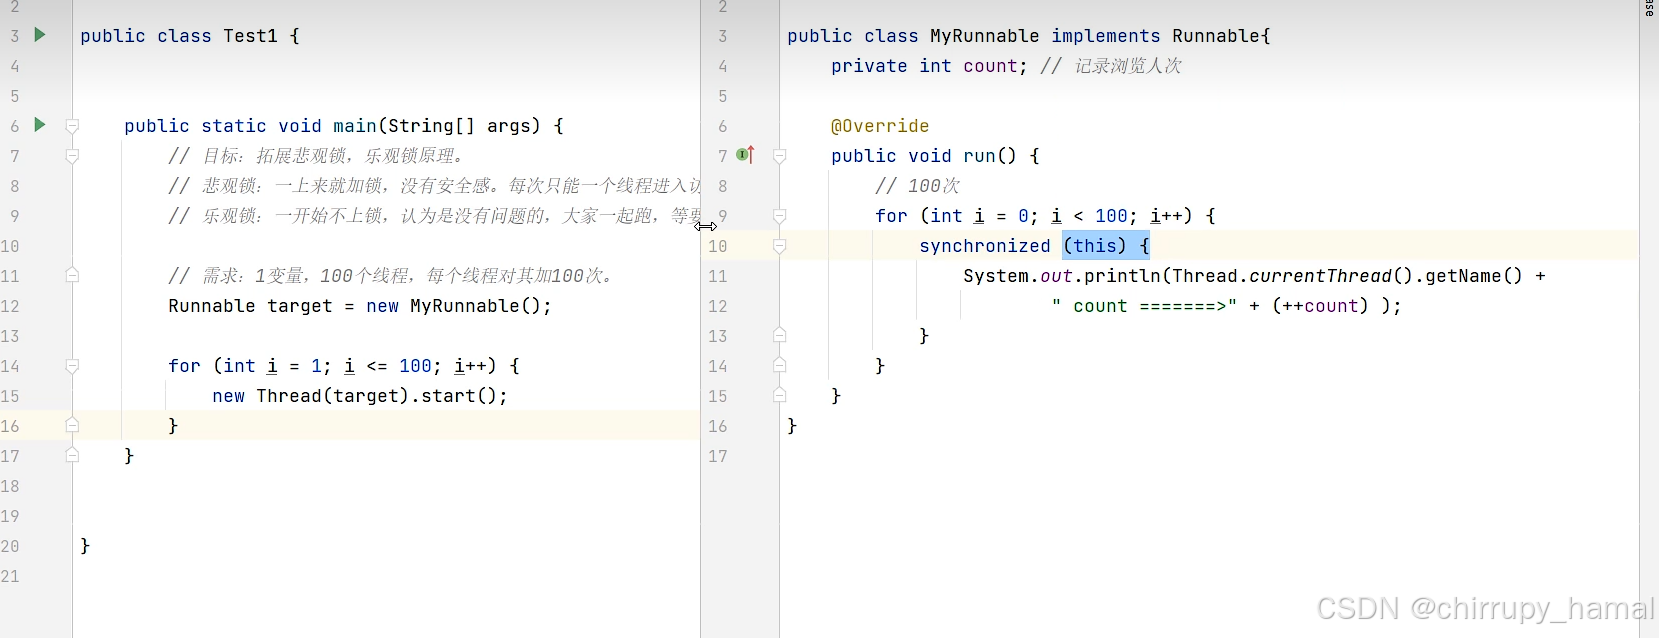Click the fold end marker on Test1 line 16
This screenshot has height=638, width=1659.
[72, 425]
